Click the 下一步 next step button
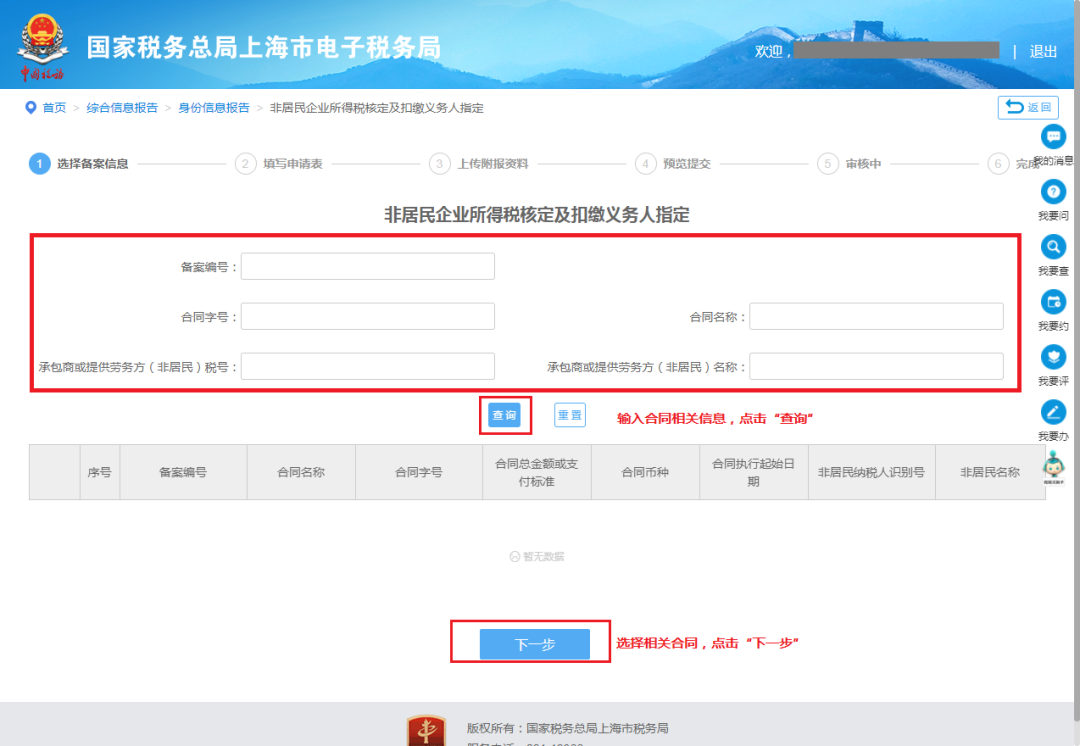This screenshot has height=746, width=1080. (534, 644)
